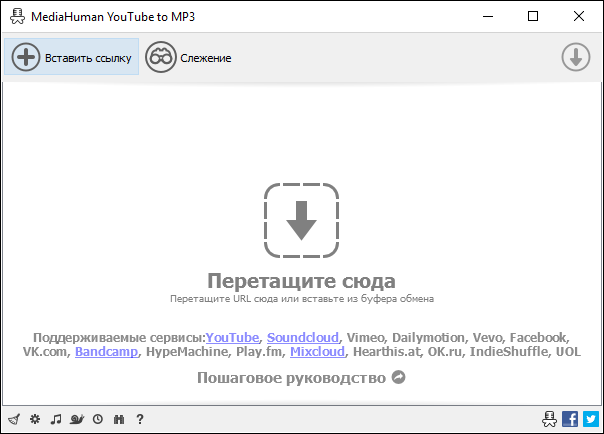Click the dashed drop-zone arrow box
The image size is (604, 434).
pos(301,220)
